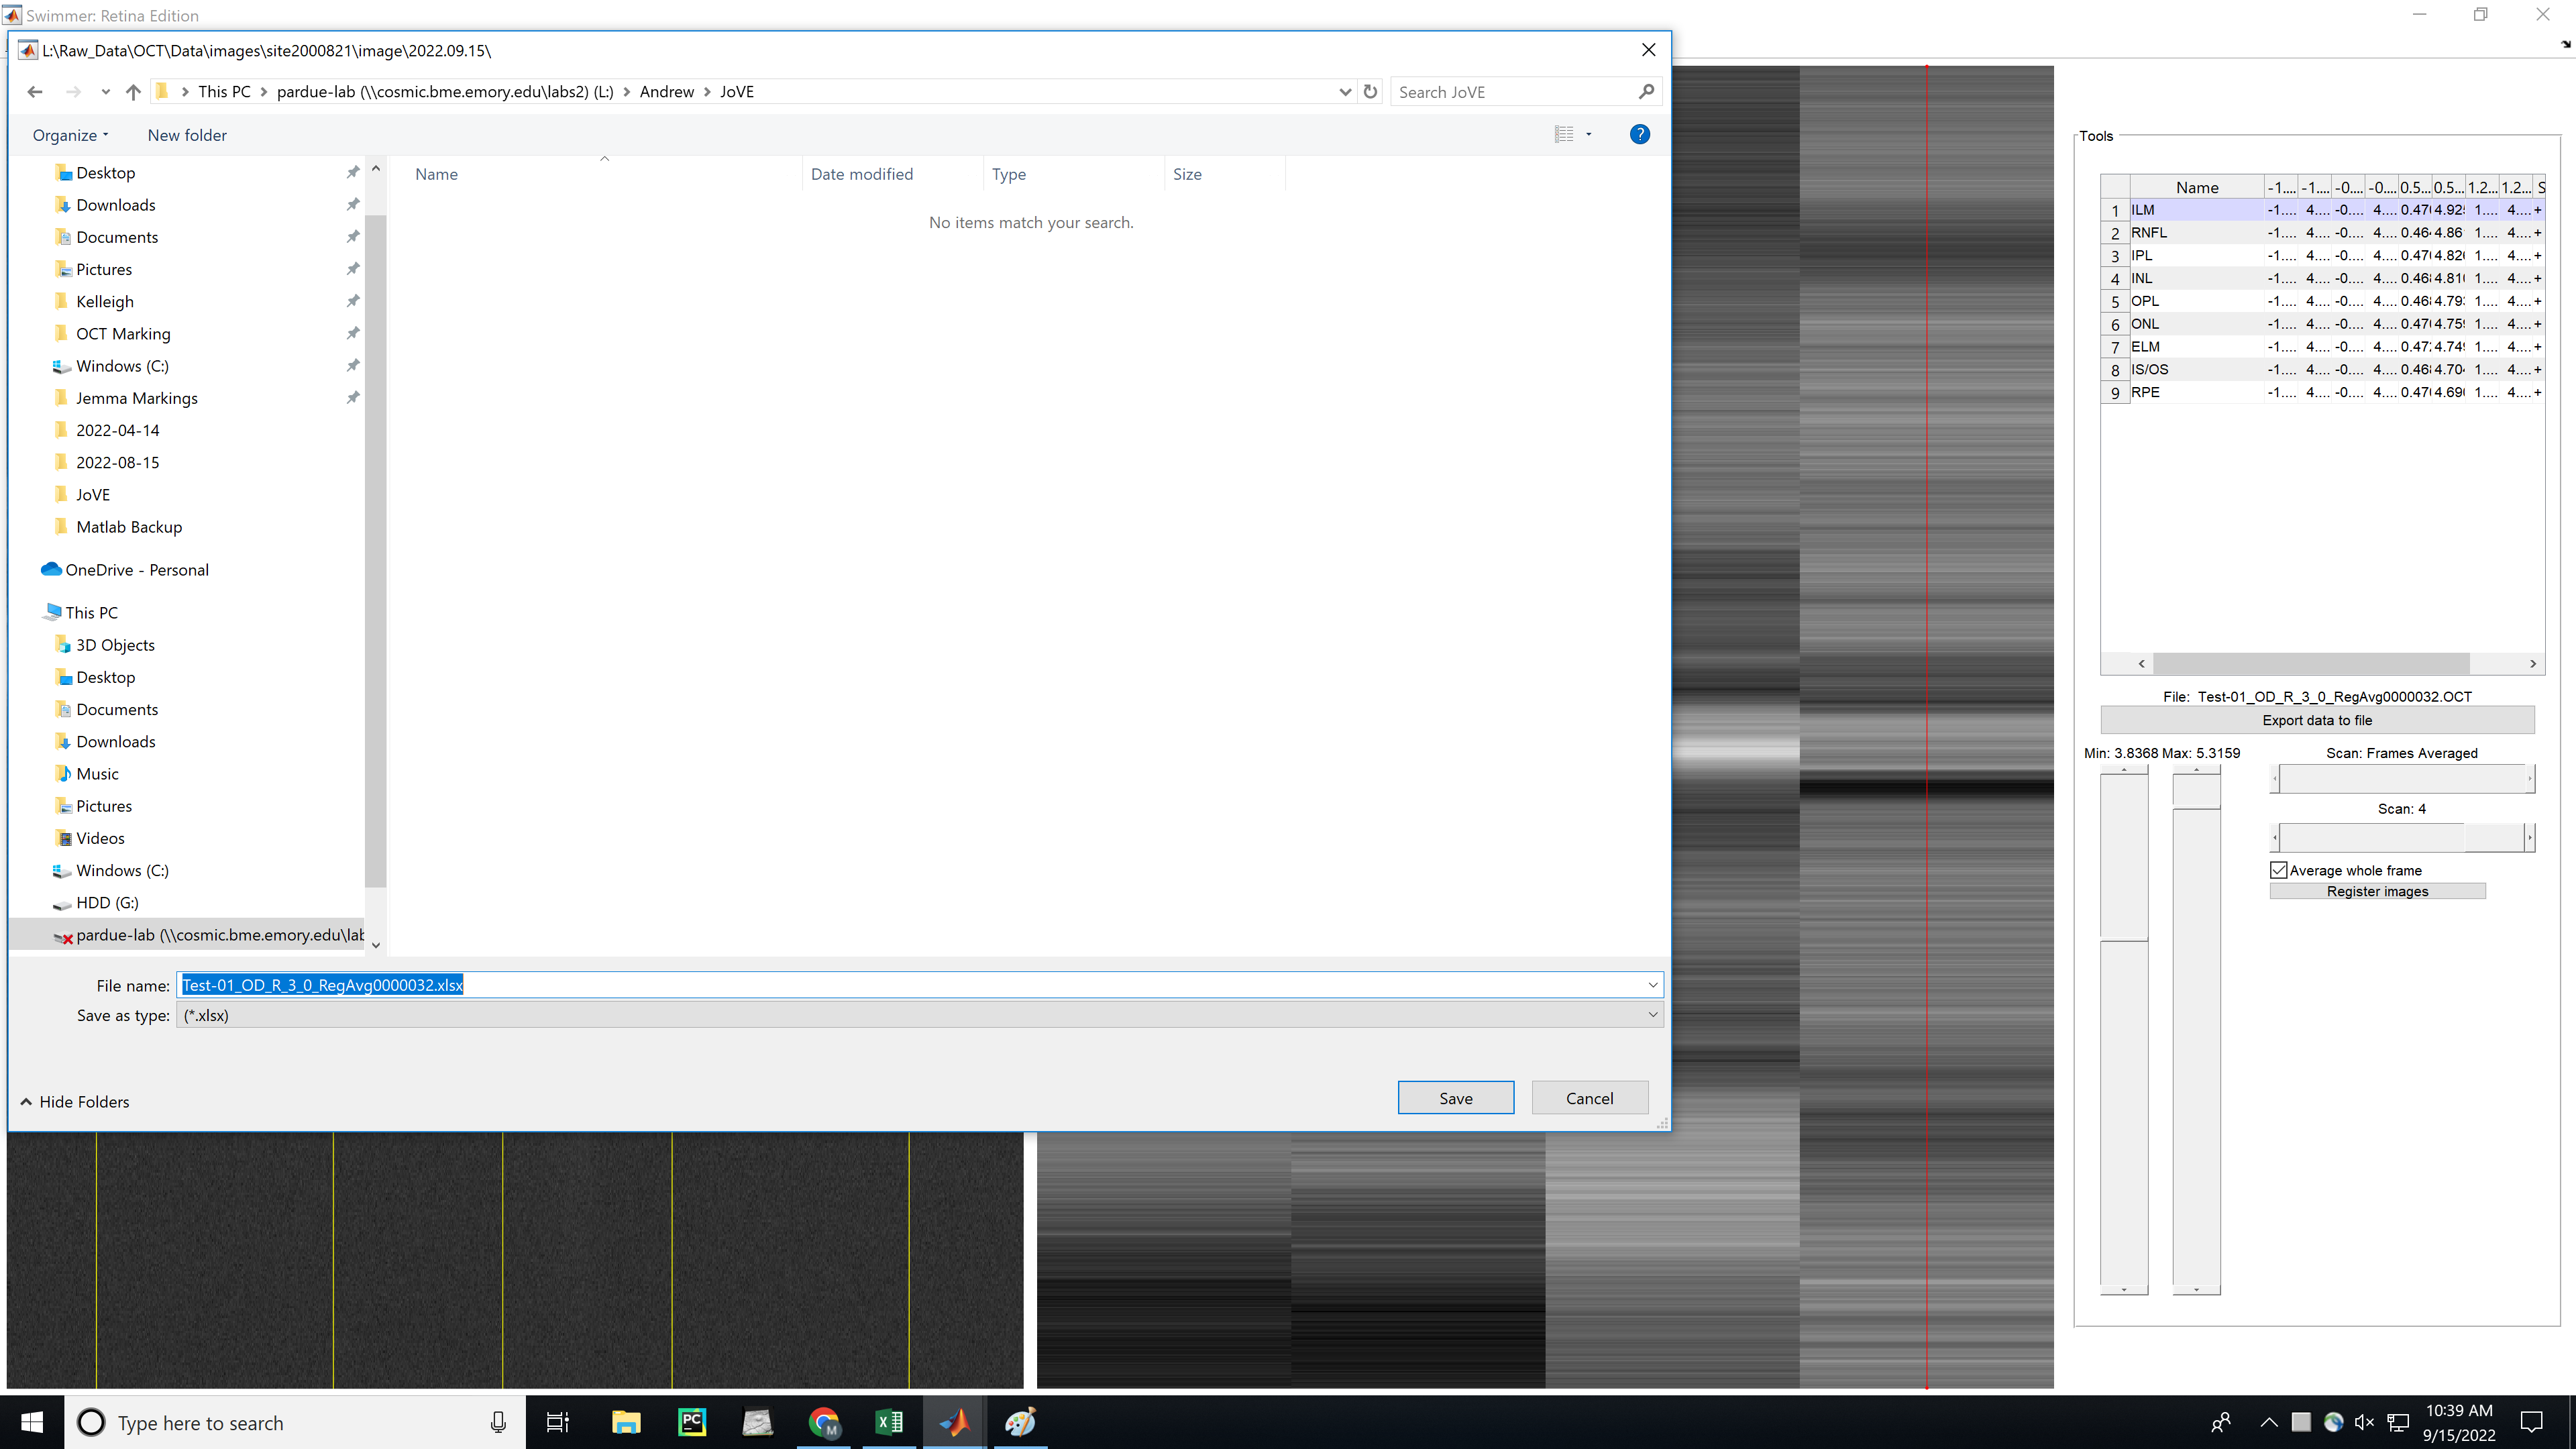Click the search magnifier in Search JoVE
Screen dimensions: 2576x1449
(x=1646, y=92)
